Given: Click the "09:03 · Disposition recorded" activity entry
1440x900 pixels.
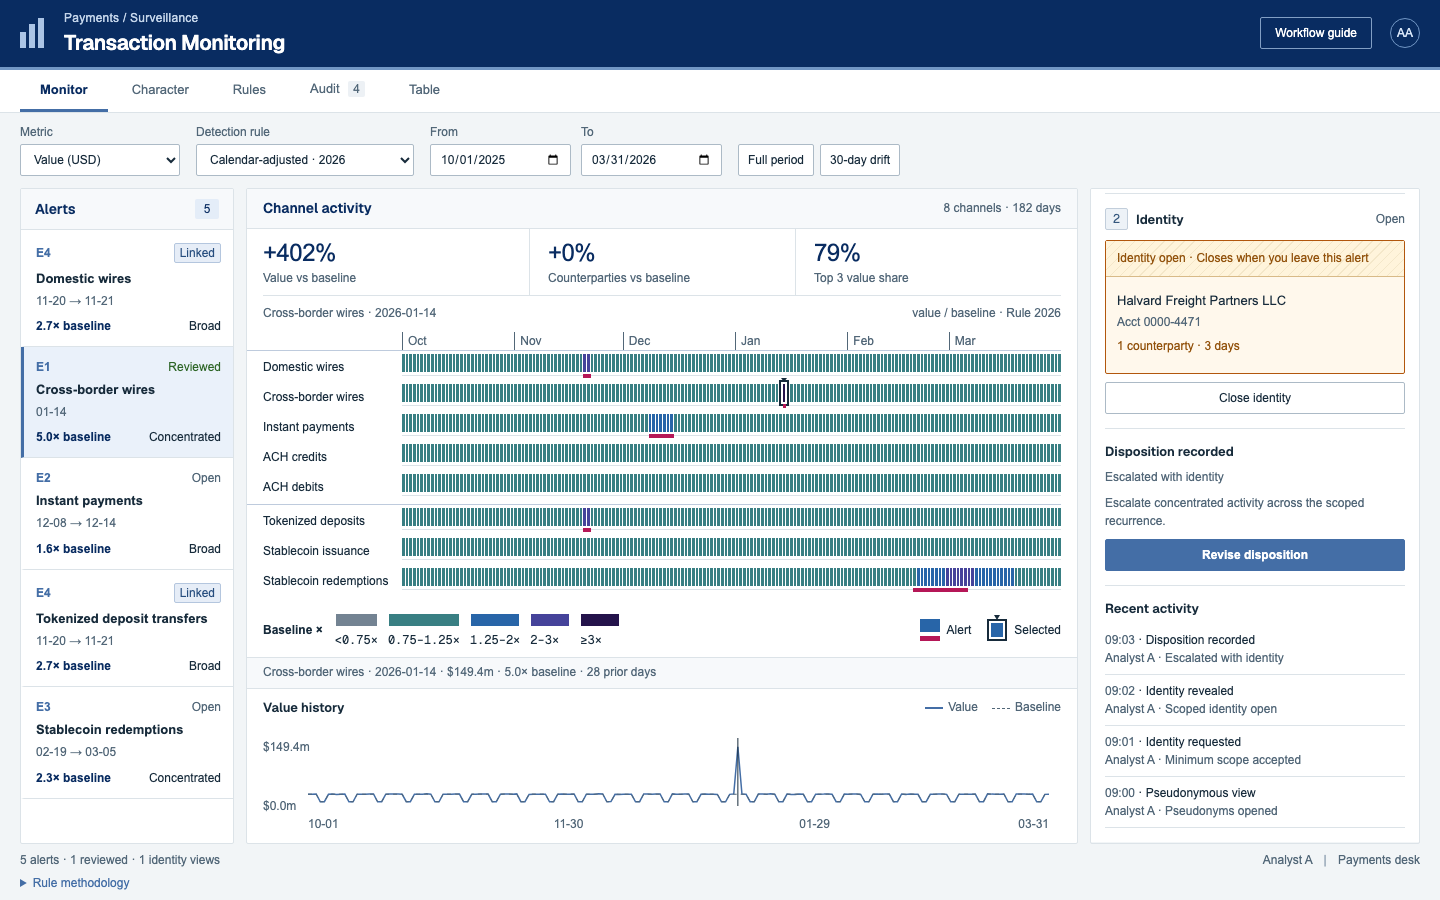Looking at the screenshot, I should click(x=1255, y=649).
